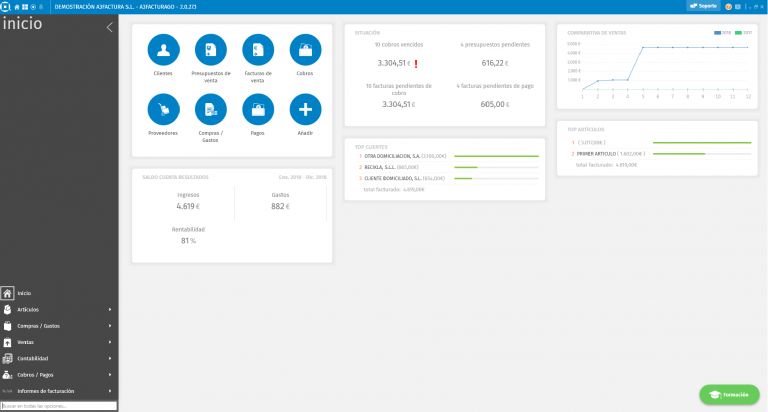Toggle the 2017 series in chart legend
The width and height of the screenshot is (768, 412).
741,33
